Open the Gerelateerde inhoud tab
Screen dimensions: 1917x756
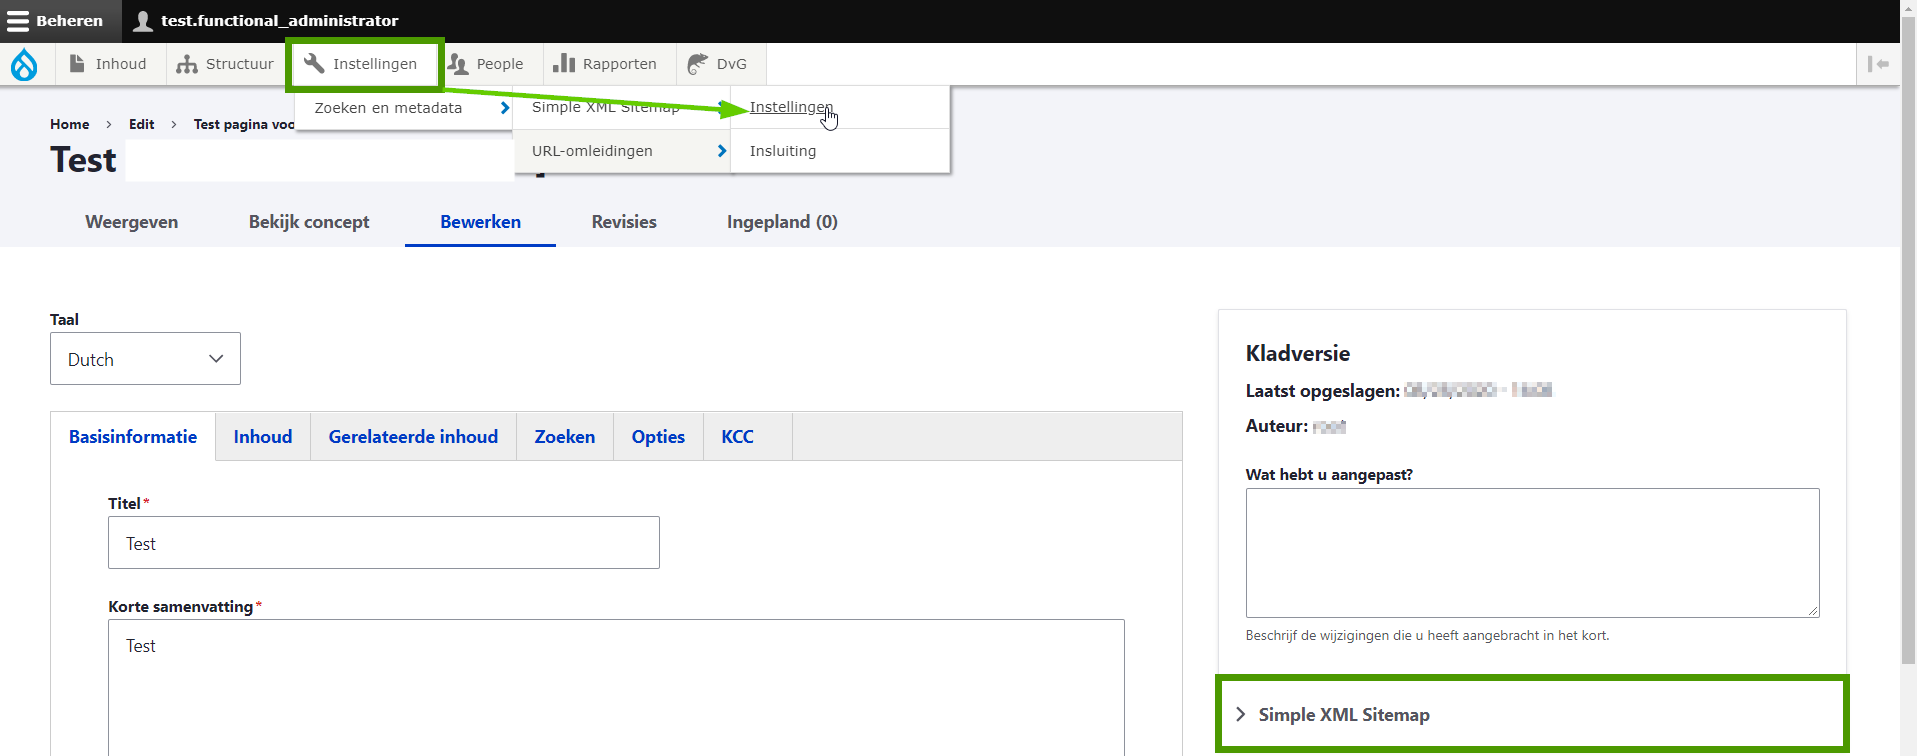point(413,437)
